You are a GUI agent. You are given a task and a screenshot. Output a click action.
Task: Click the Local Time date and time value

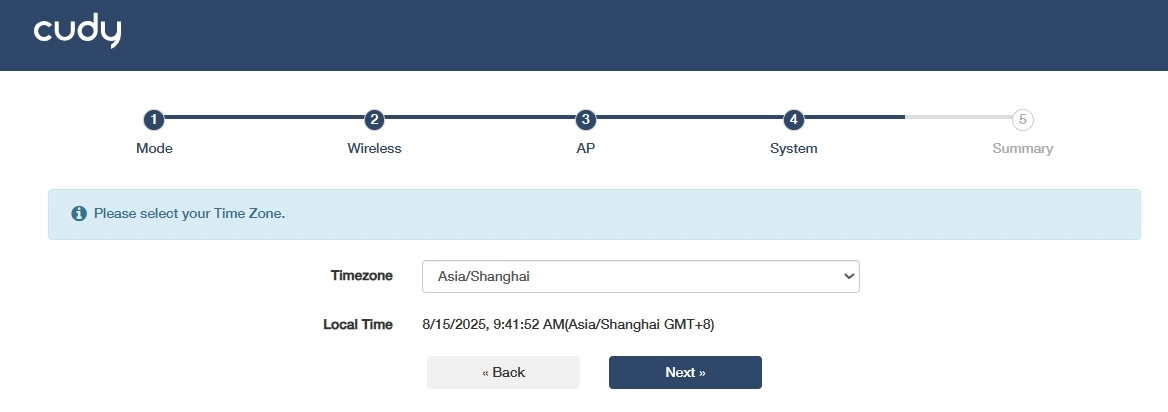(568, 324)
